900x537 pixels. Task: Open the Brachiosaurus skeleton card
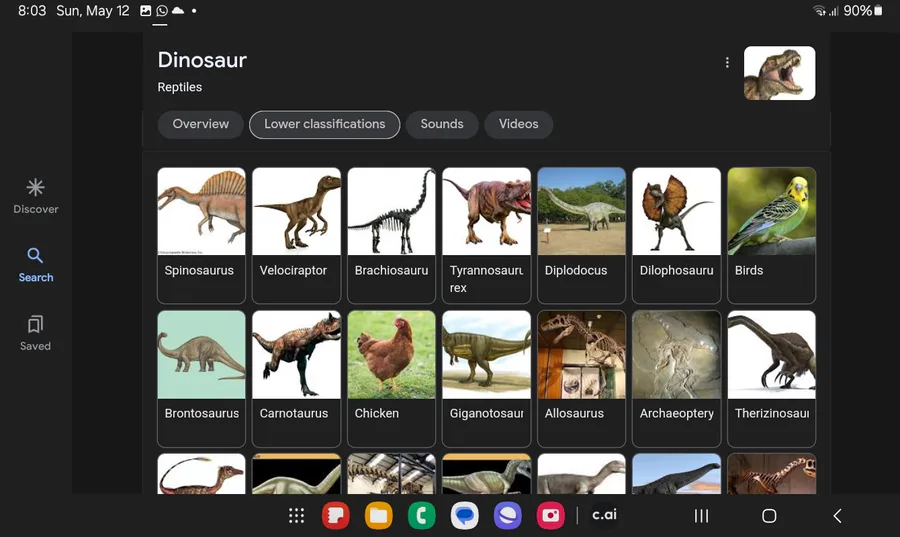point(391,235)
